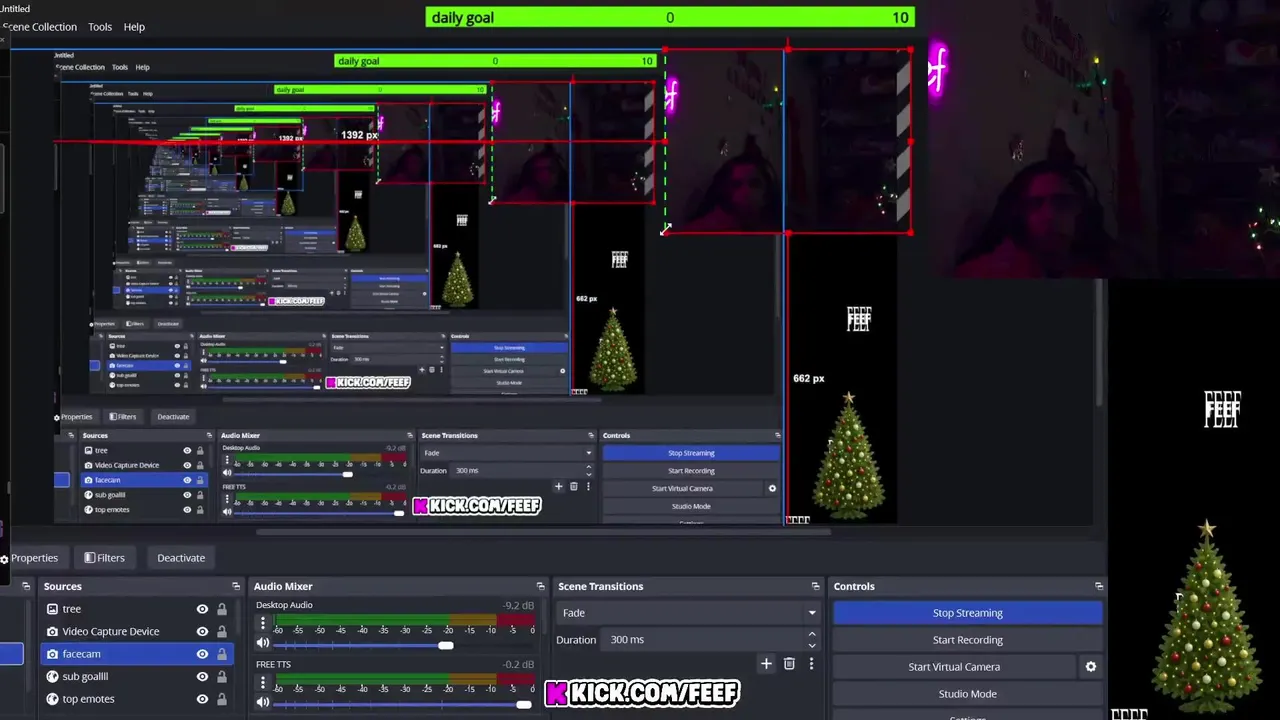Increase transition duration with up arrow

[811, 634]
